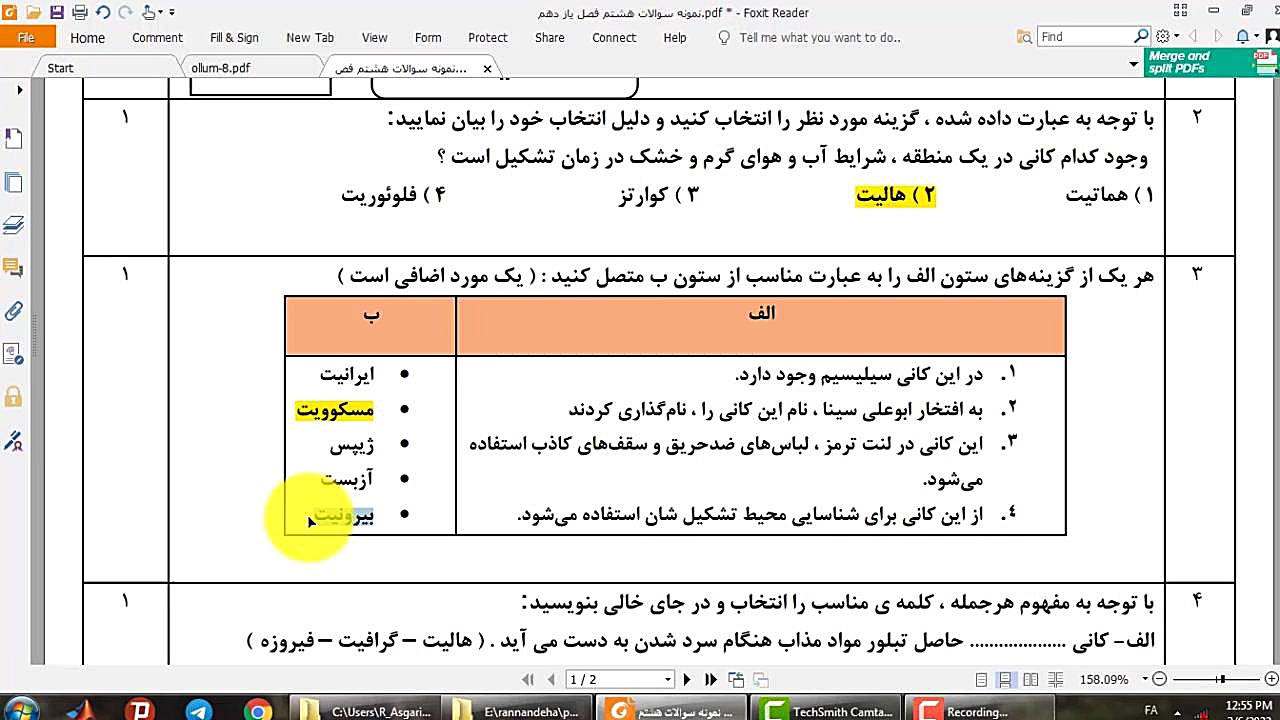Image resolution: width=1280 pixels, height=720 pixels.
Task: Open the Bookmarks panel in the sidebar
Action: click(13, 140)
